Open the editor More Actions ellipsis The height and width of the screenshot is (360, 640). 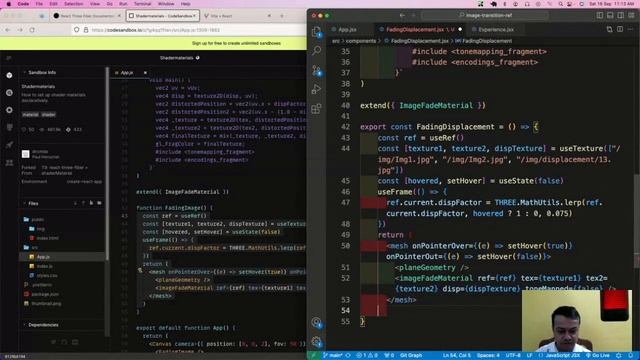point(631,29)
